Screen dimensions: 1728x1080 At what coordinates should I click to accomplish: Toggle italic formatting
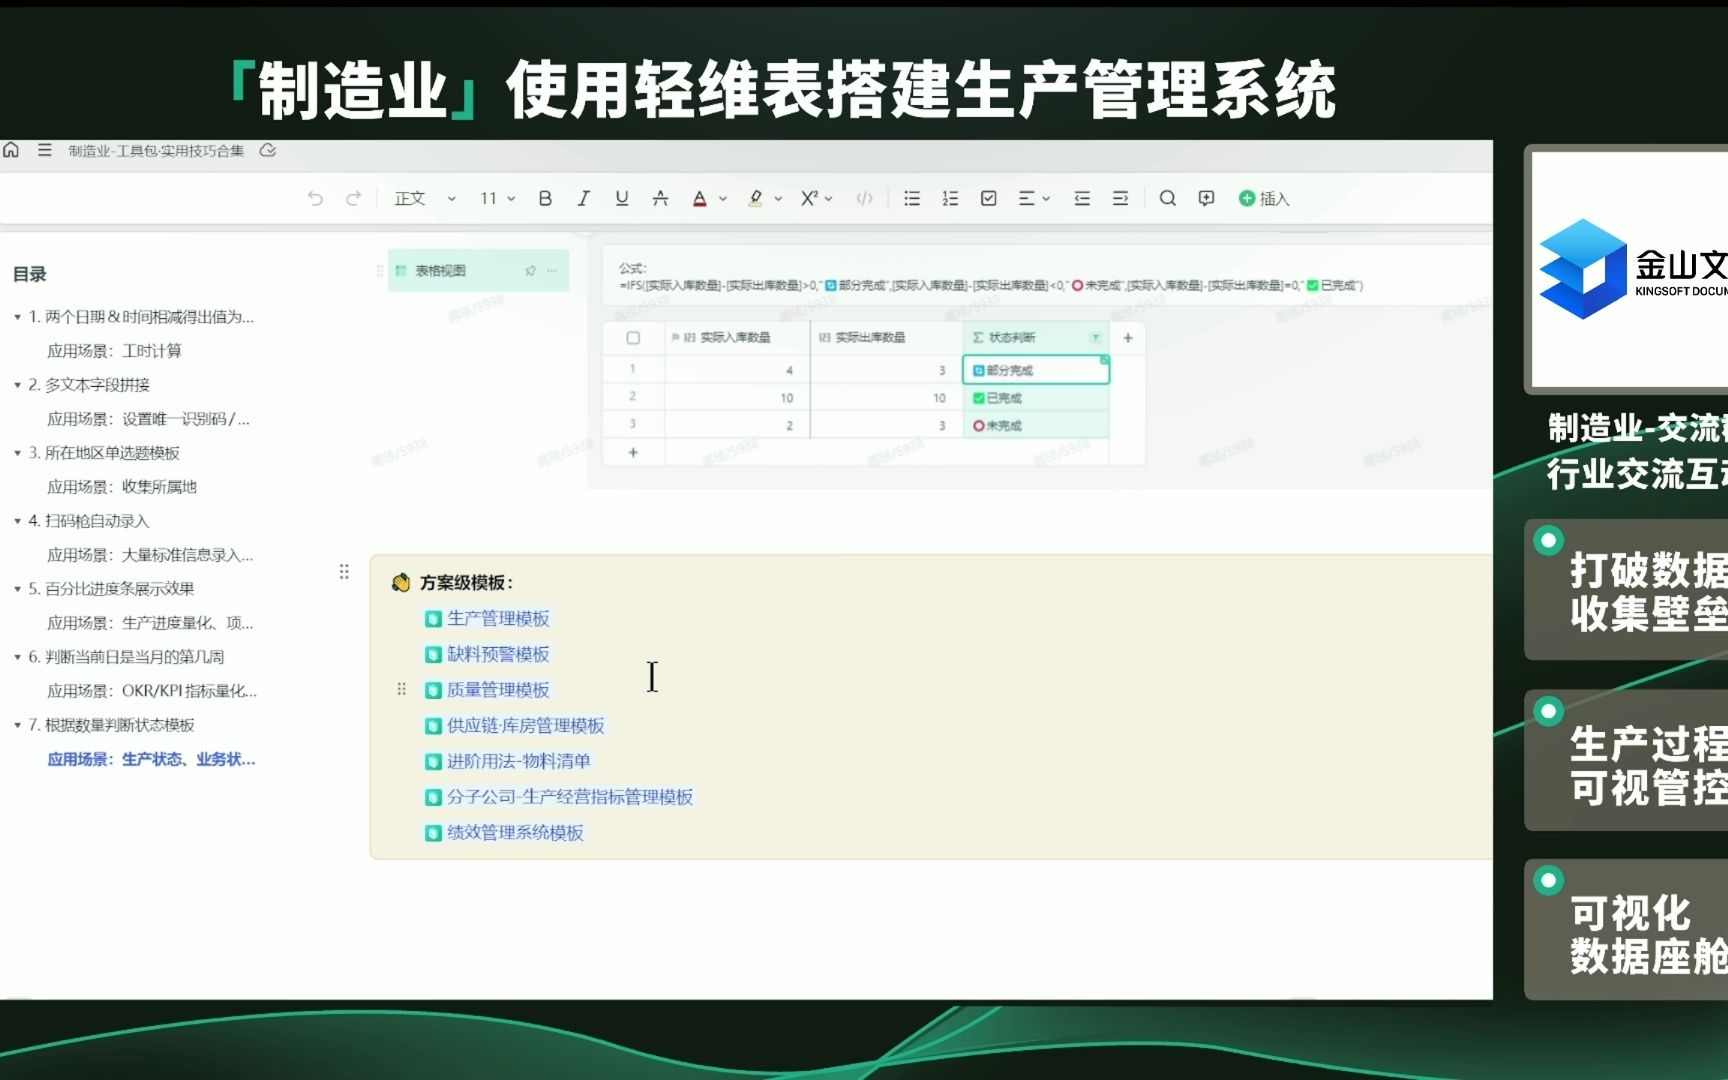coord(583,198)
